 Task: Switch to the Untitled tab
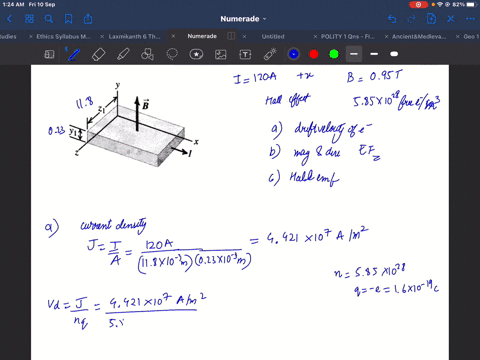[273, 36]
